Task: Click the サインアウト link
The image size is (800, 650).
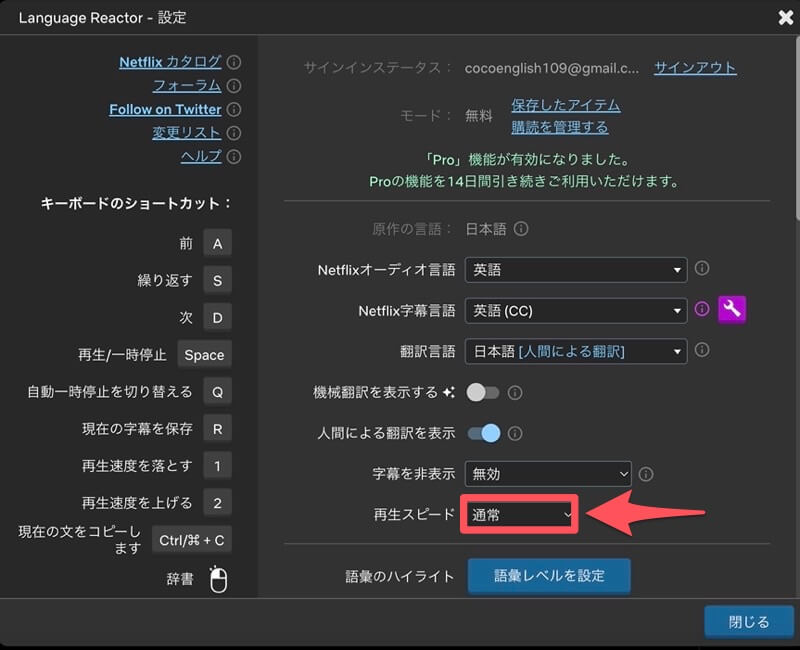Action: 695,68
